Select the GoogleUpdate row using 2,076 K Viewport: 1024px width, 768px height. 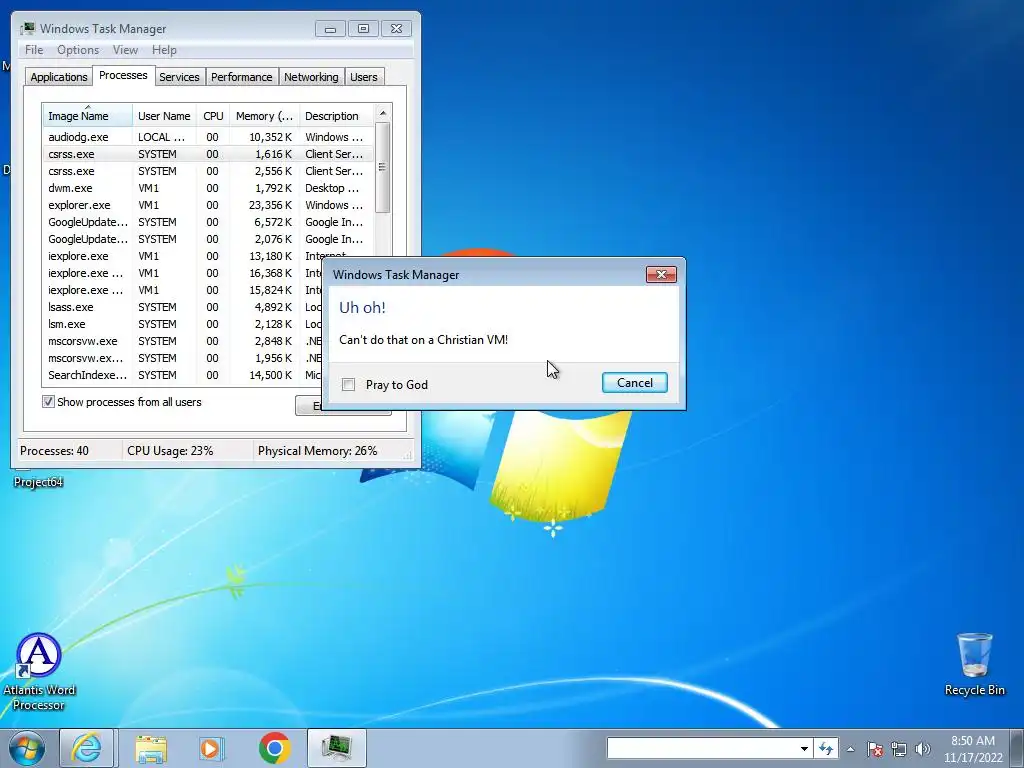(x=208, y=239)
